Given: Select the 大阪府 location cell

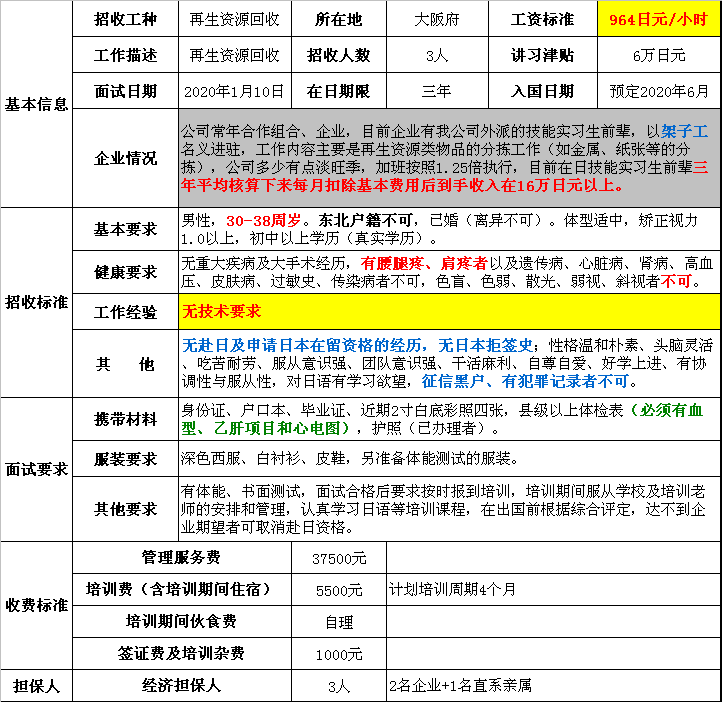Looking at the screenshot, I should [437, 19].
